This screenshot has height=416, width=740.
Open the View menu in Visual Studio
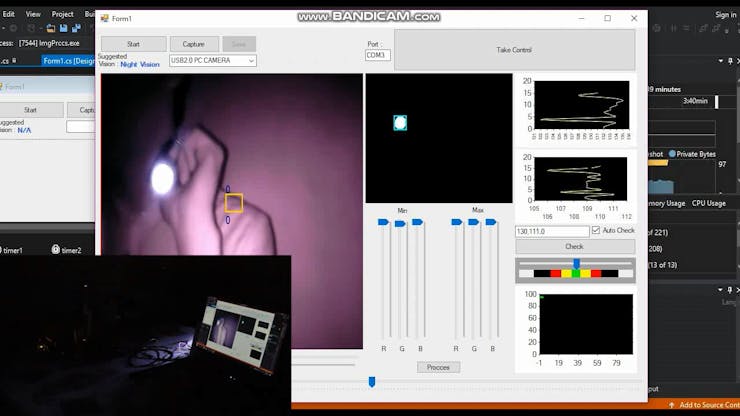click(x=33, y=14)
